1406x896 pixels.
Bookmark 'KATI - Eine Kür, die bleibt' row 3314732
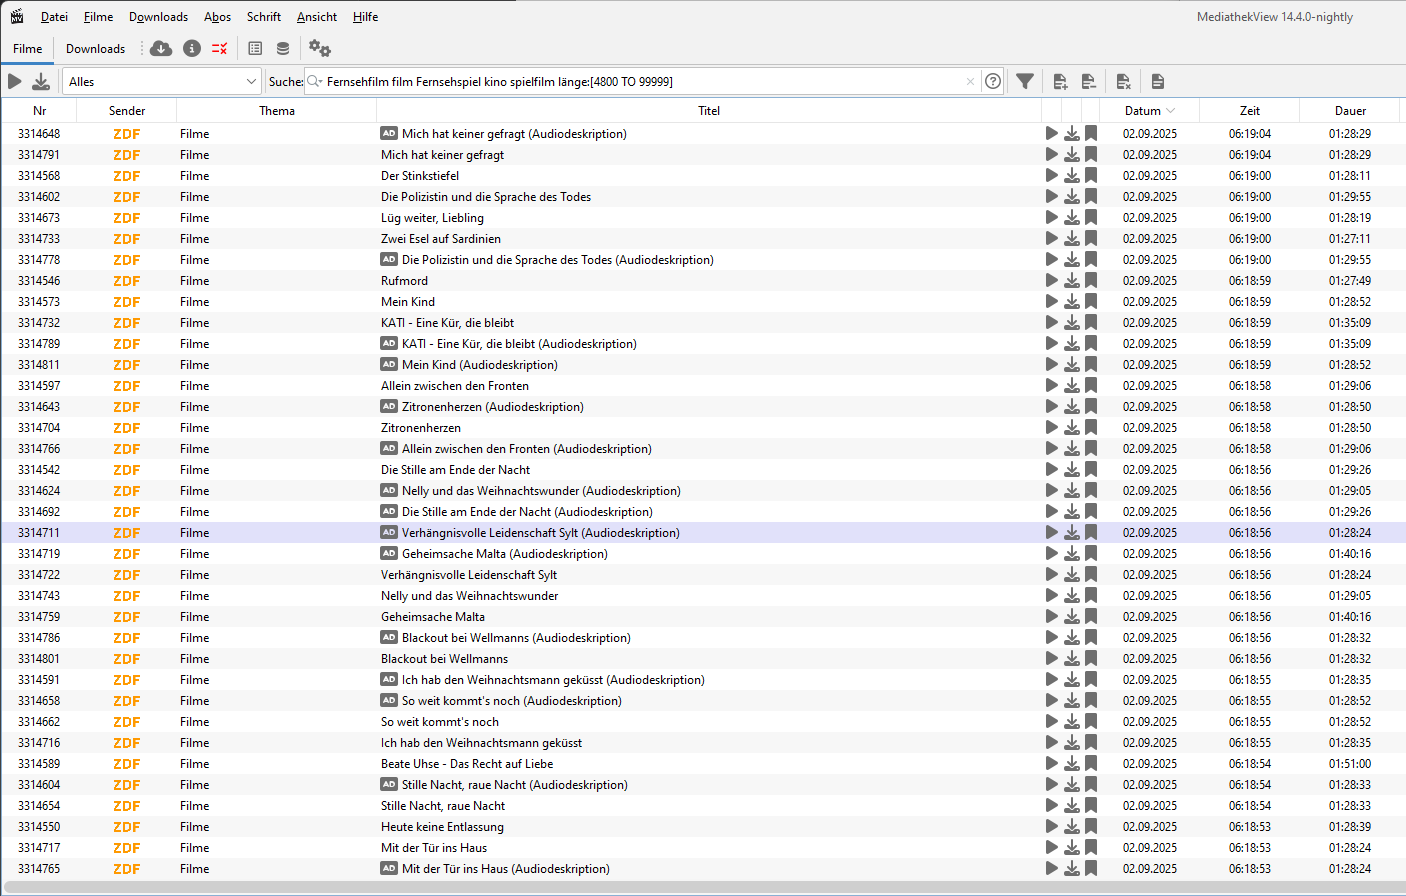(1091, 322)
